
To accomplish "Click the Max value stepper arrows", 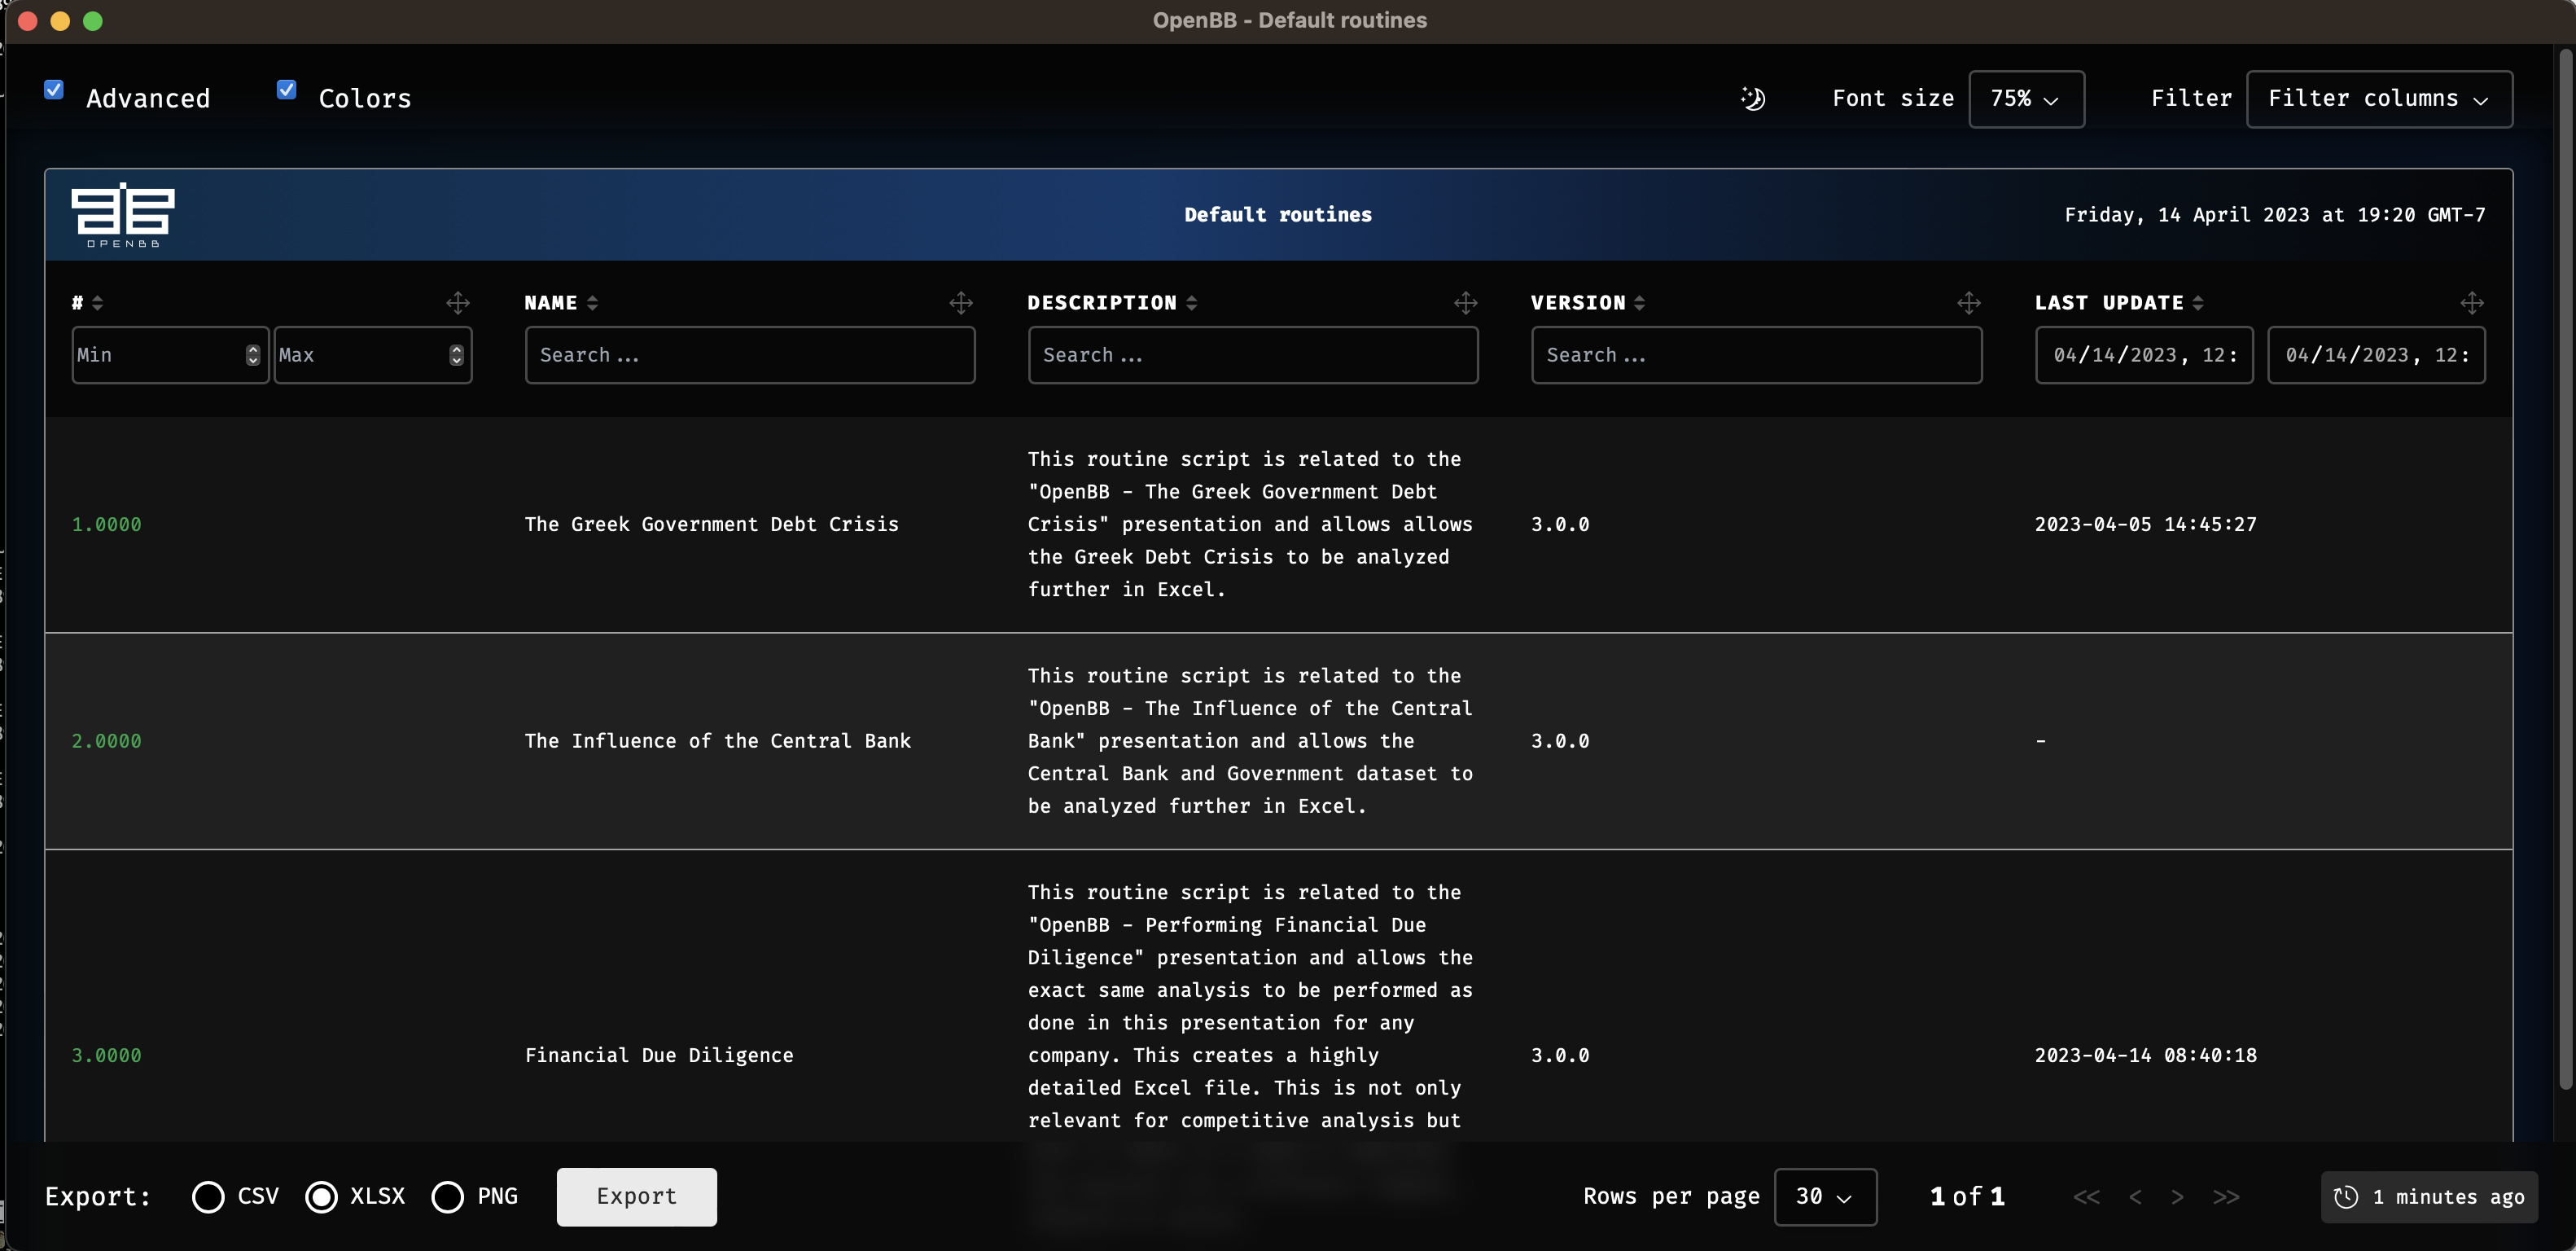I will 456,355.
